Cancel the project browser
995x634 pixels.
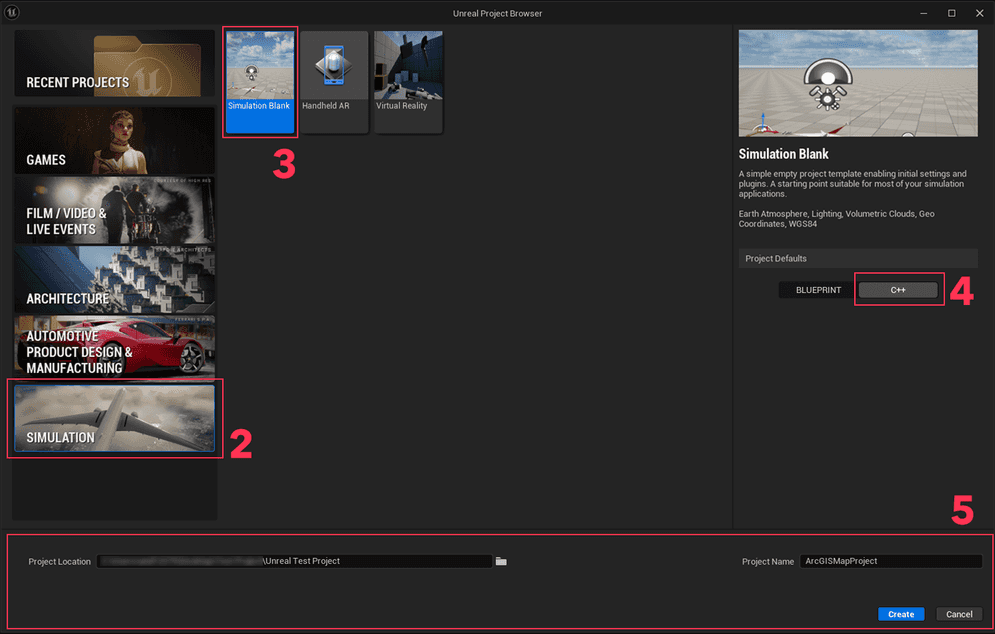[x=959, y=614]
